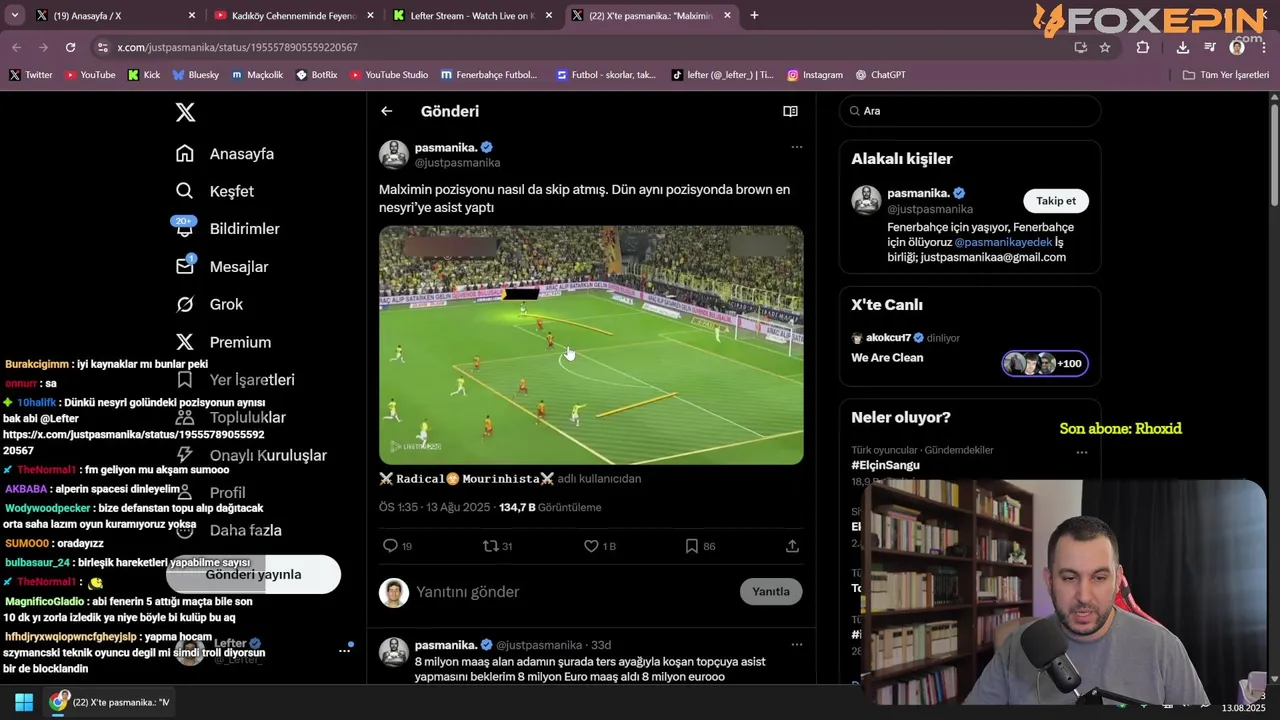Expand the Tüm Yer İşaretleri folder
This screenshot has width=1280, height=720.
1225,75
